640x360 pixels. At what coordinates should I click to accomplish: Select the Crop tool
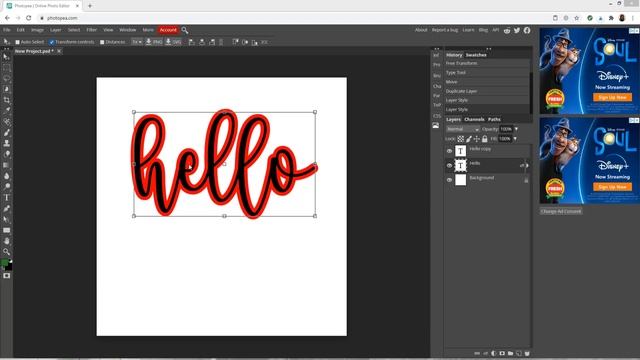pos(7,100)
